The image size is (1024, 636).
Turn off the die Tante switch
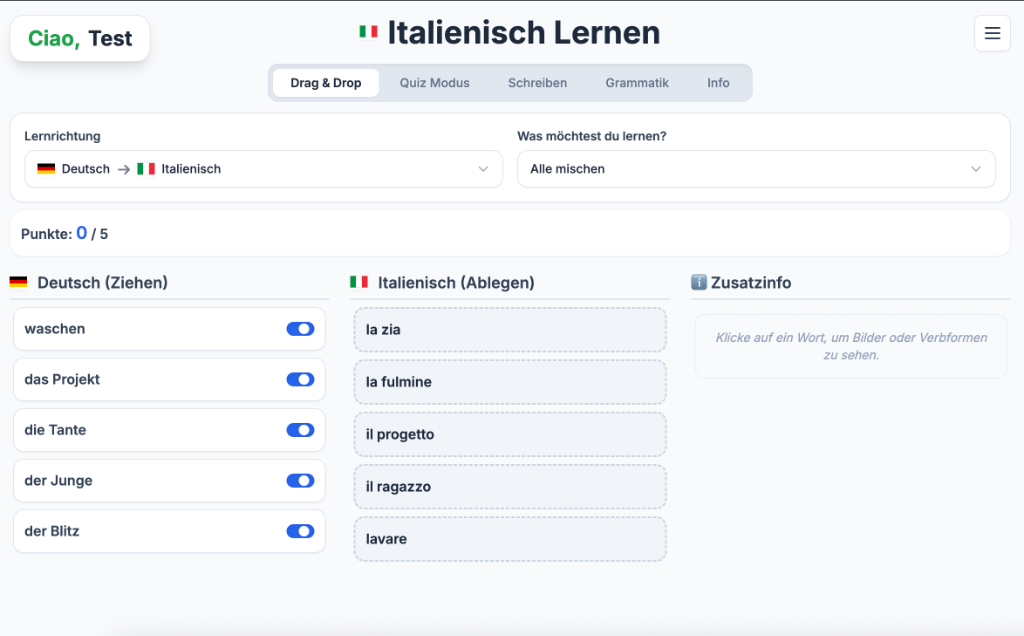300,430
